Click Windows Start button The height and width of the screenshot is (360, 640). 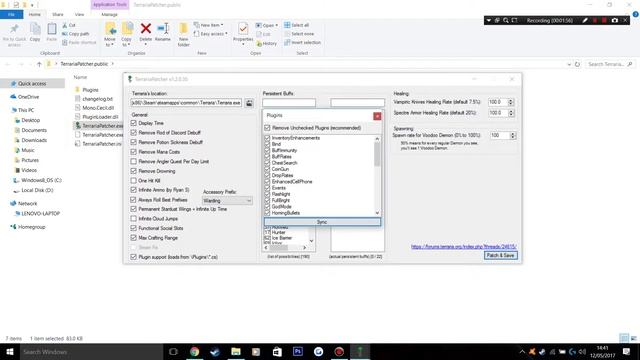tap(9, 351)
